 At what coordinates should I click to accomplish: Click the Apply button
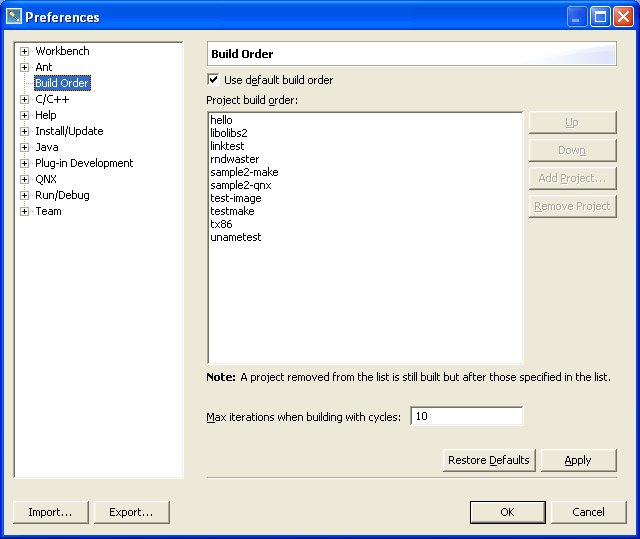[577, 460]
